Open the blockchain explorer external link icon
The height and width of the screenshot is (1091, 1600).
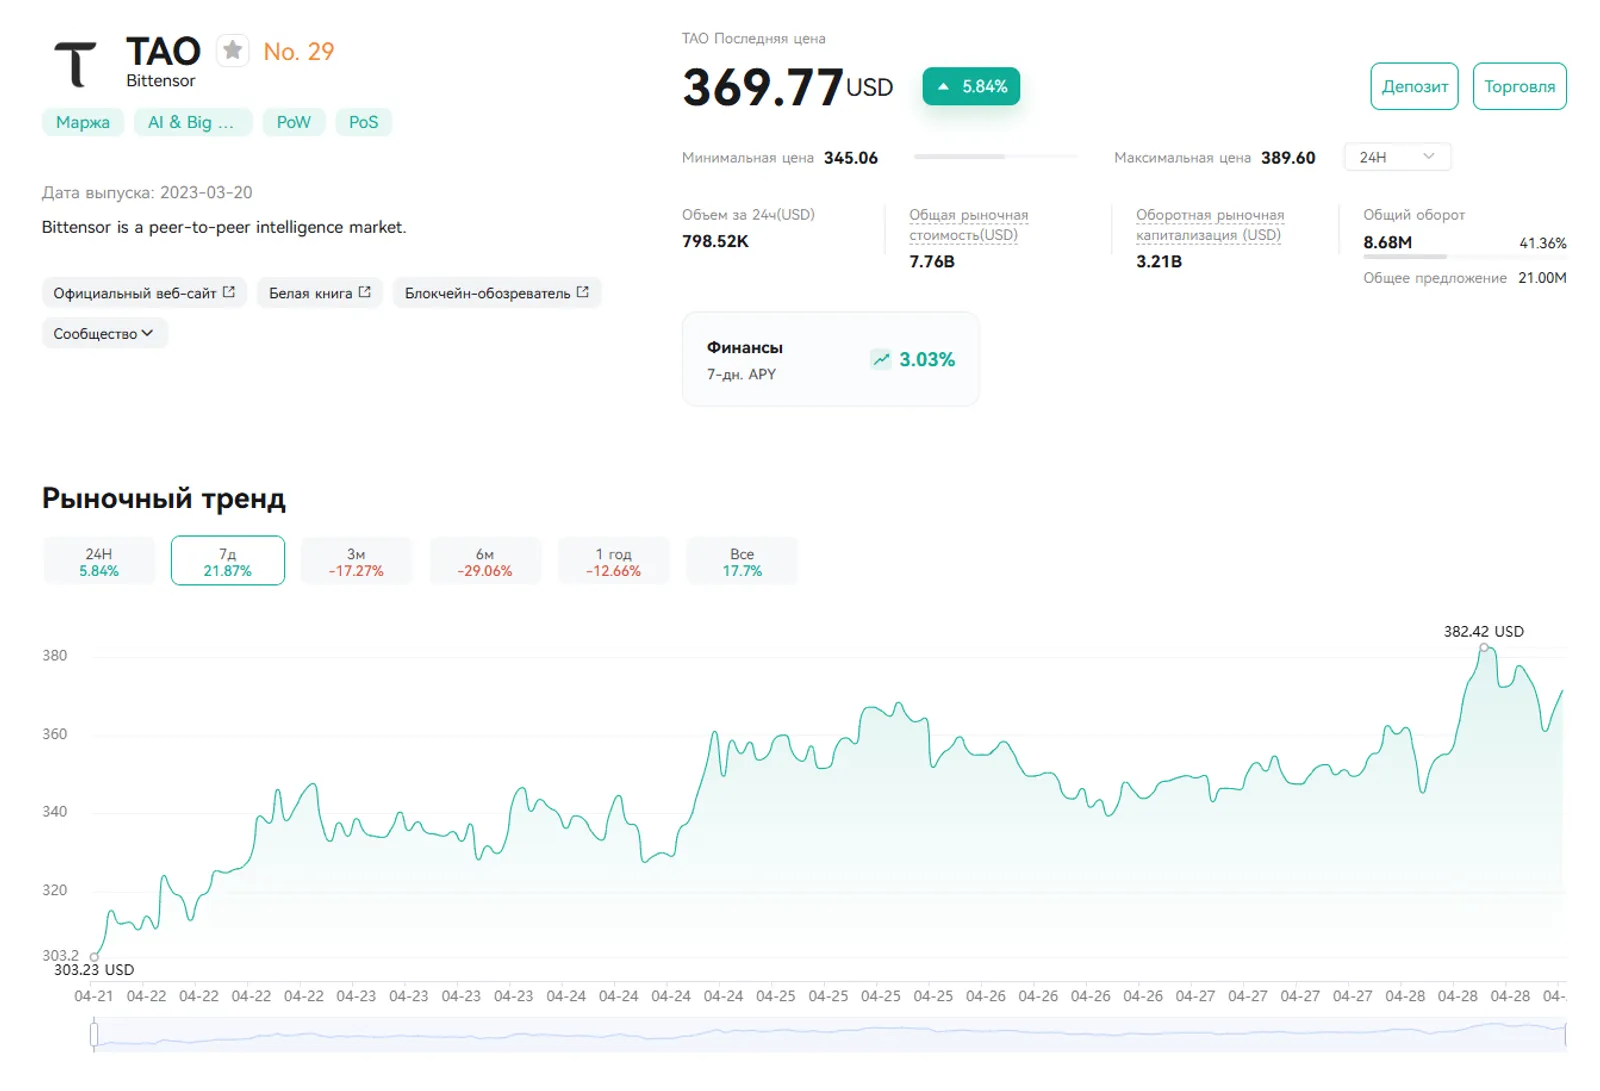pos(583,292)
